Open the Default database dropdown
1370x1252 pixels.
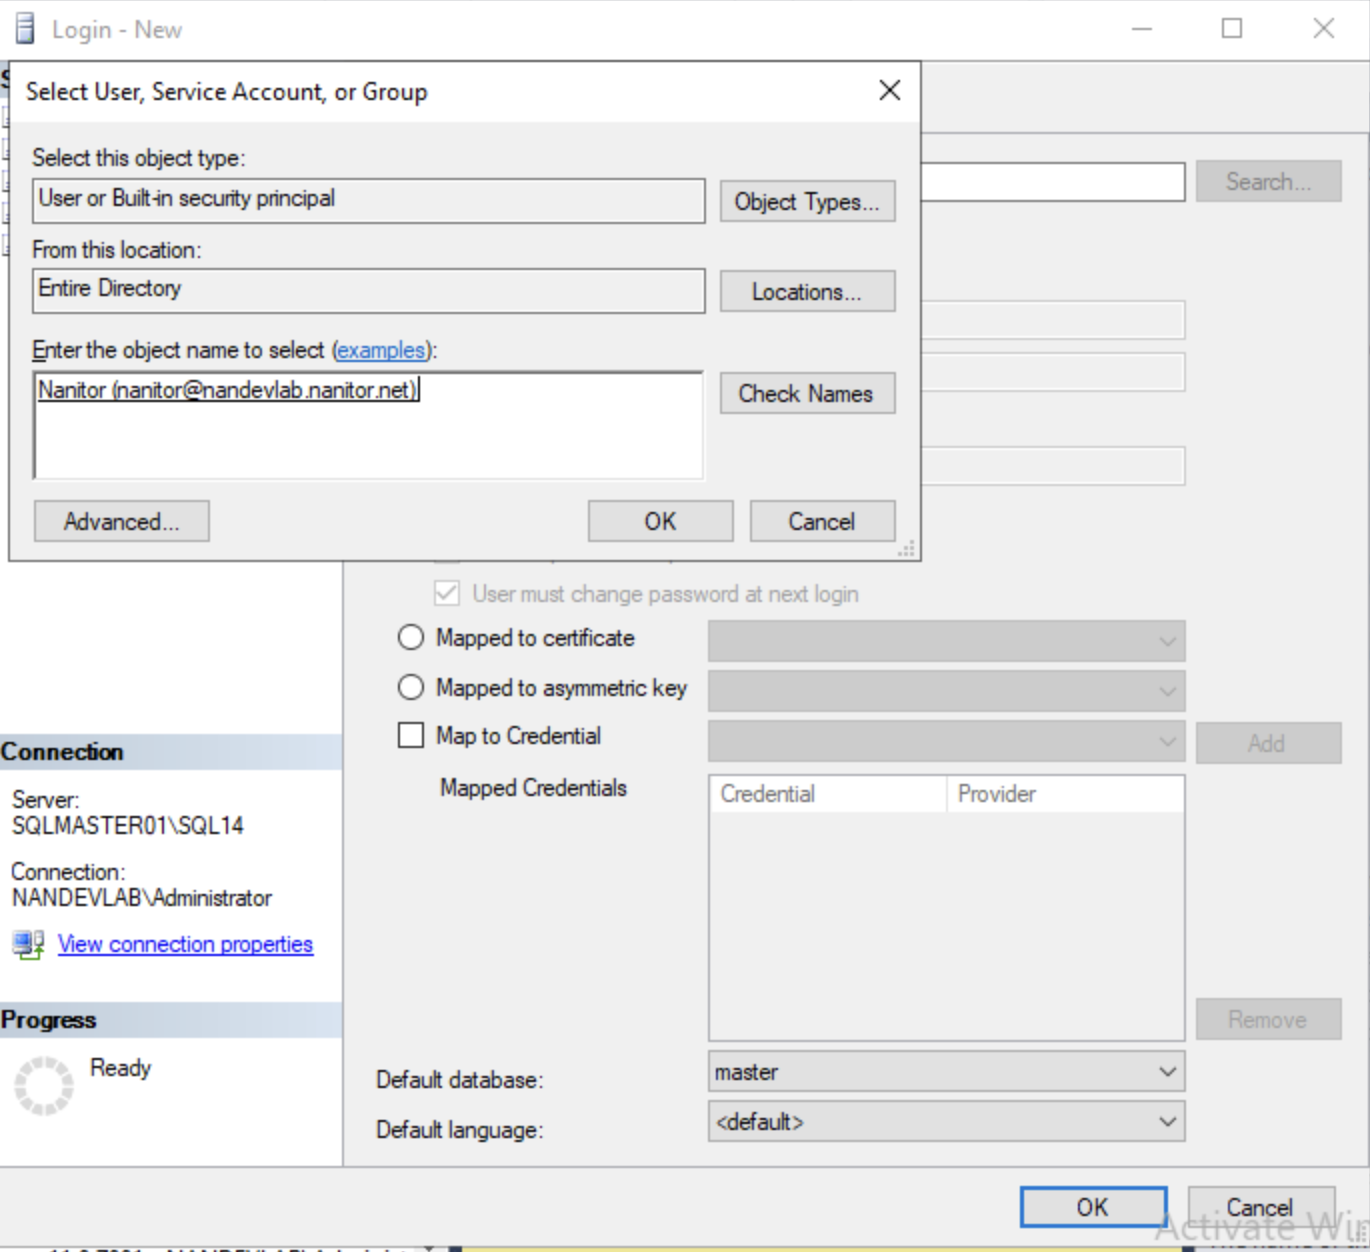(945, 1072)
